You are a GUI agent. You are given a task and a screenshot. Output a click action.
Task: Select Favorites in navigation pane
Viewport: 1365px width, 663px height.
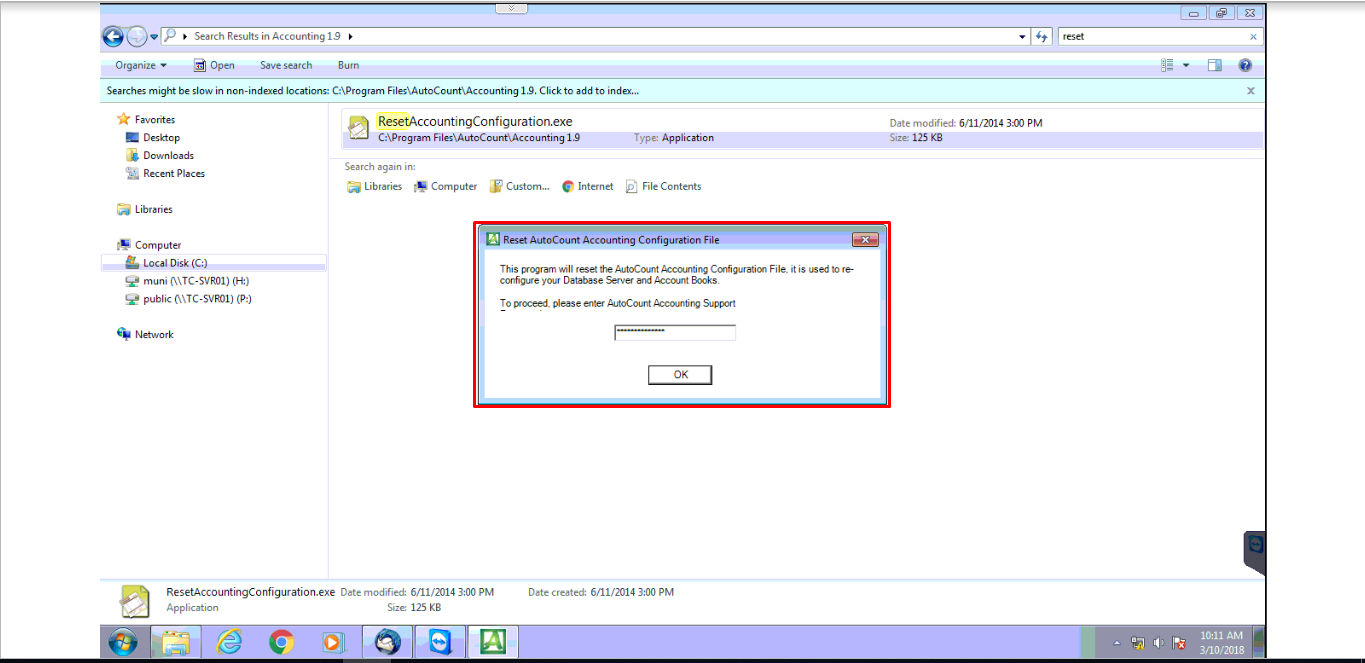[x=146, y=119]
